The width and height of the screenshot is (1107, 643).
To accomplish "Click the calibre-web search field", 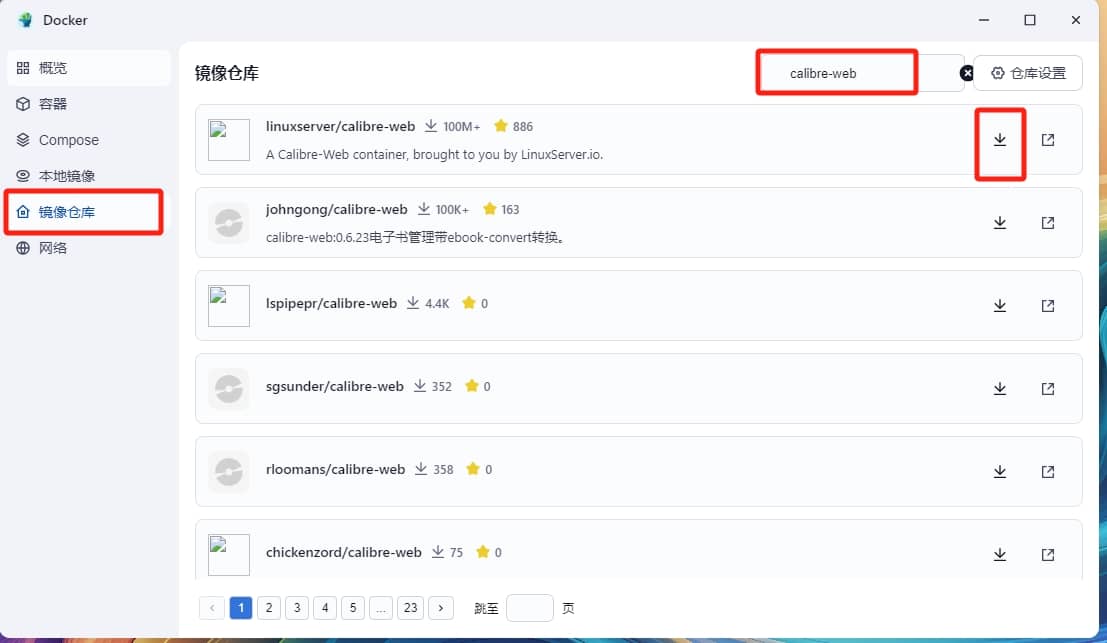I will click(860, 73).
